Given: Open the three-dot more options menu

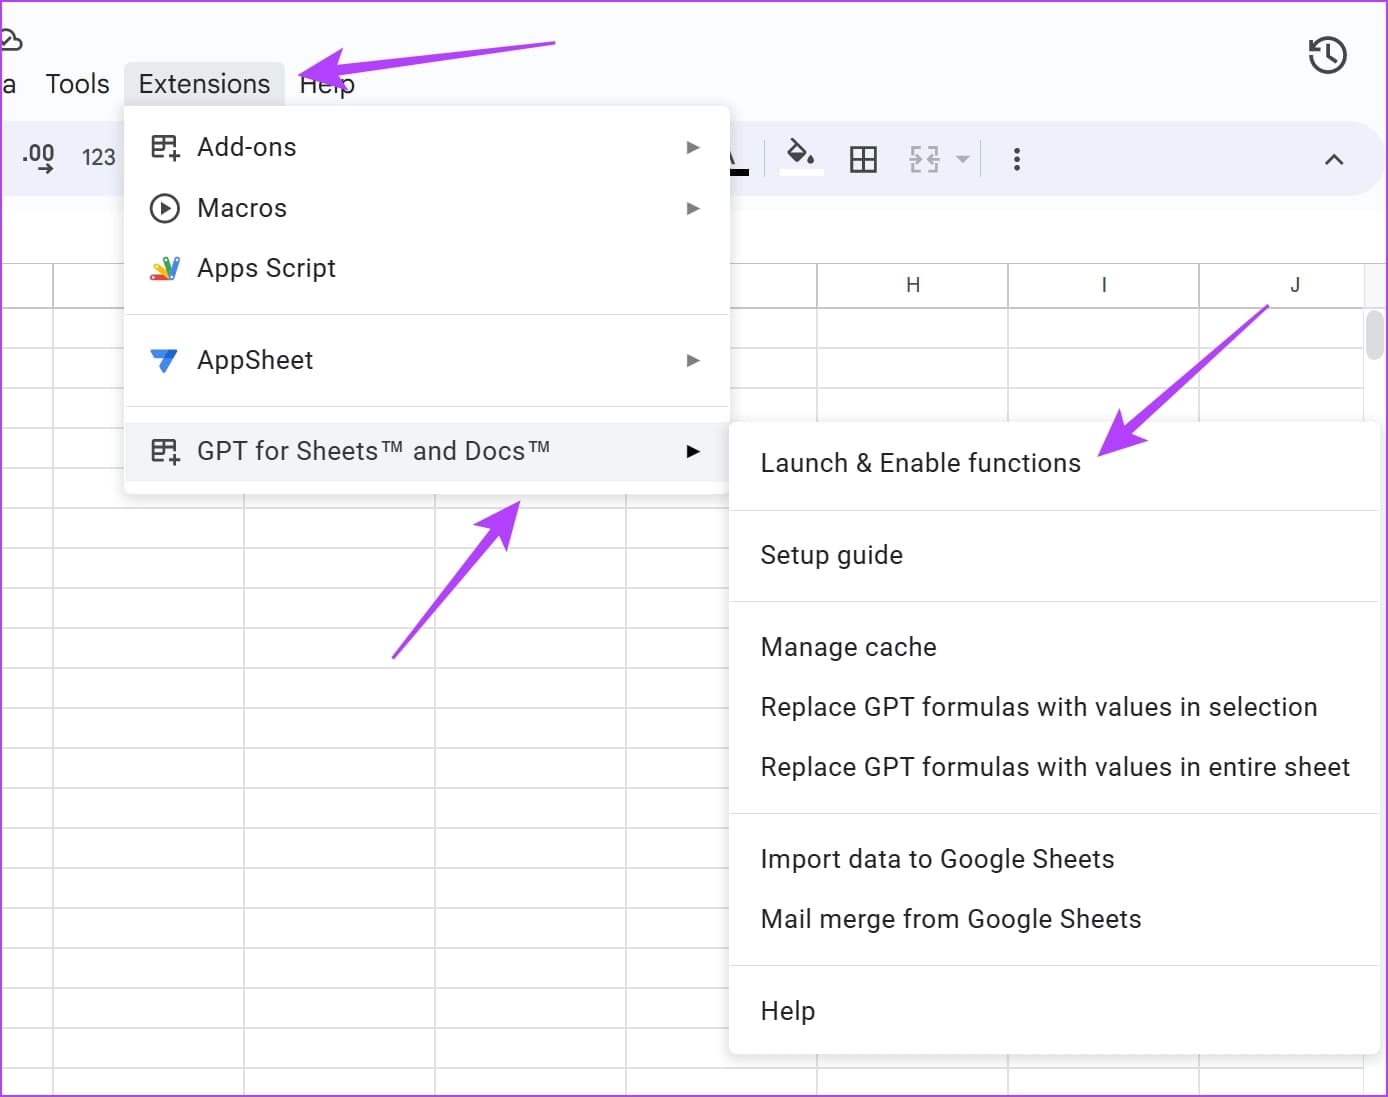Looking at the screenshot, I should point(1017,159).
